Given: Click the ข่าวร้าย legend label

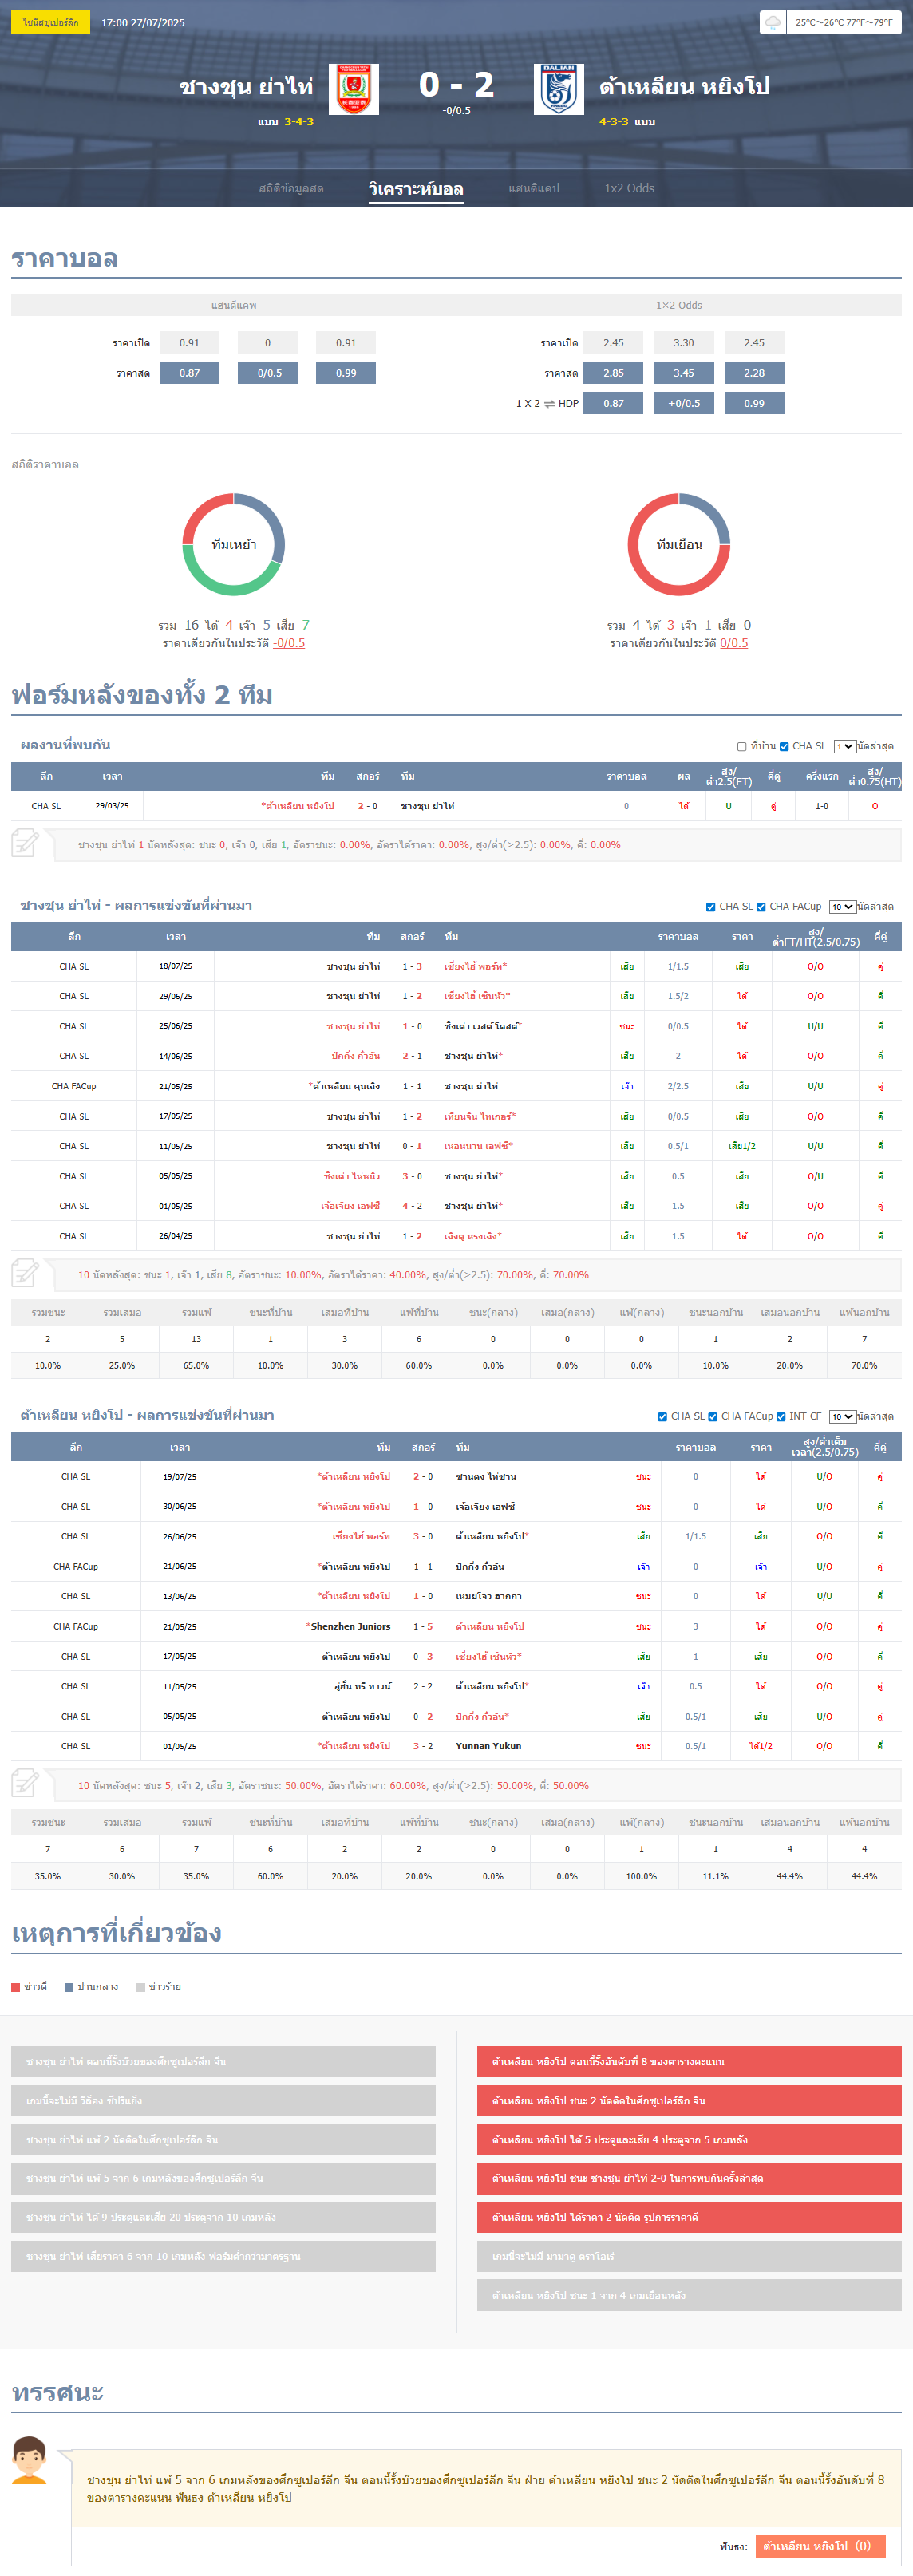Looking at the screenshot, I should point(165,1987).
